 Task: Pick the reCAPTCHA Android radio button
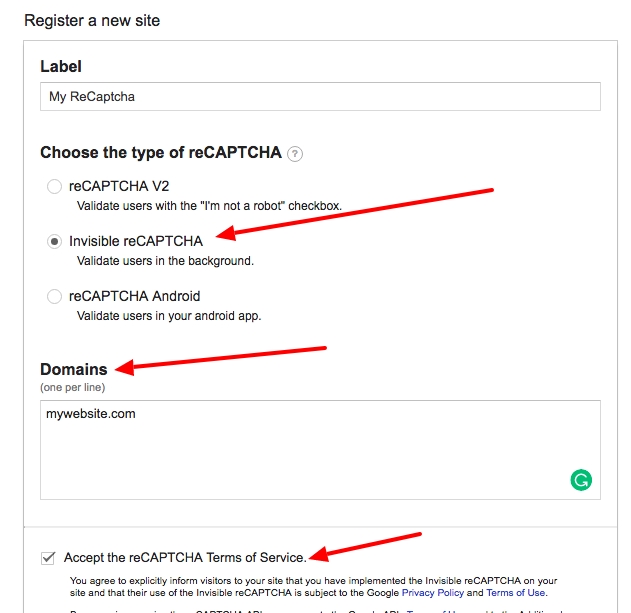coord(54,296)
